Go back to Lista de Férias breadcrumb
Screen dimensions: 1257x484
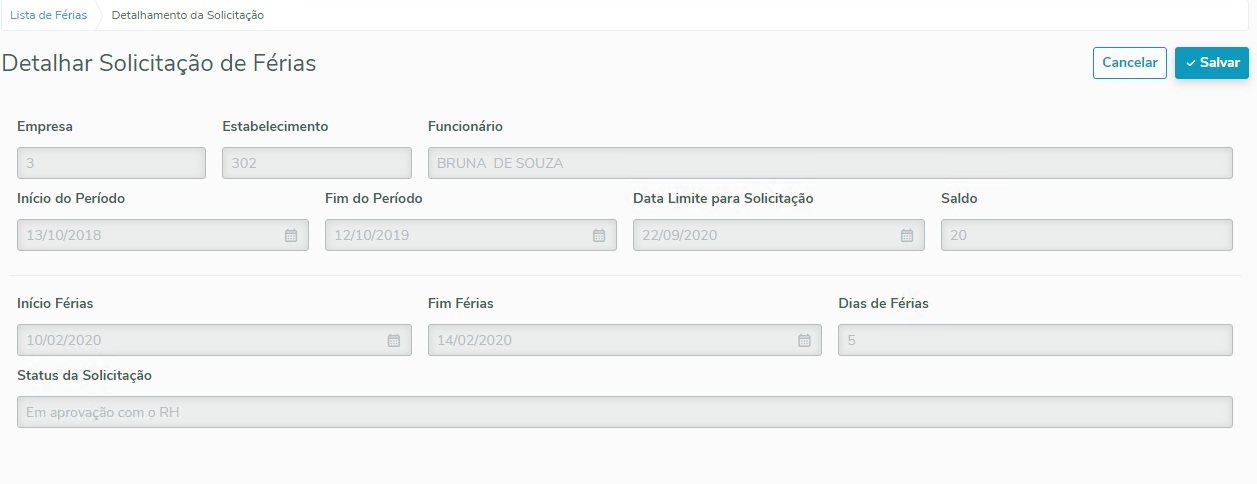(48, 15)
